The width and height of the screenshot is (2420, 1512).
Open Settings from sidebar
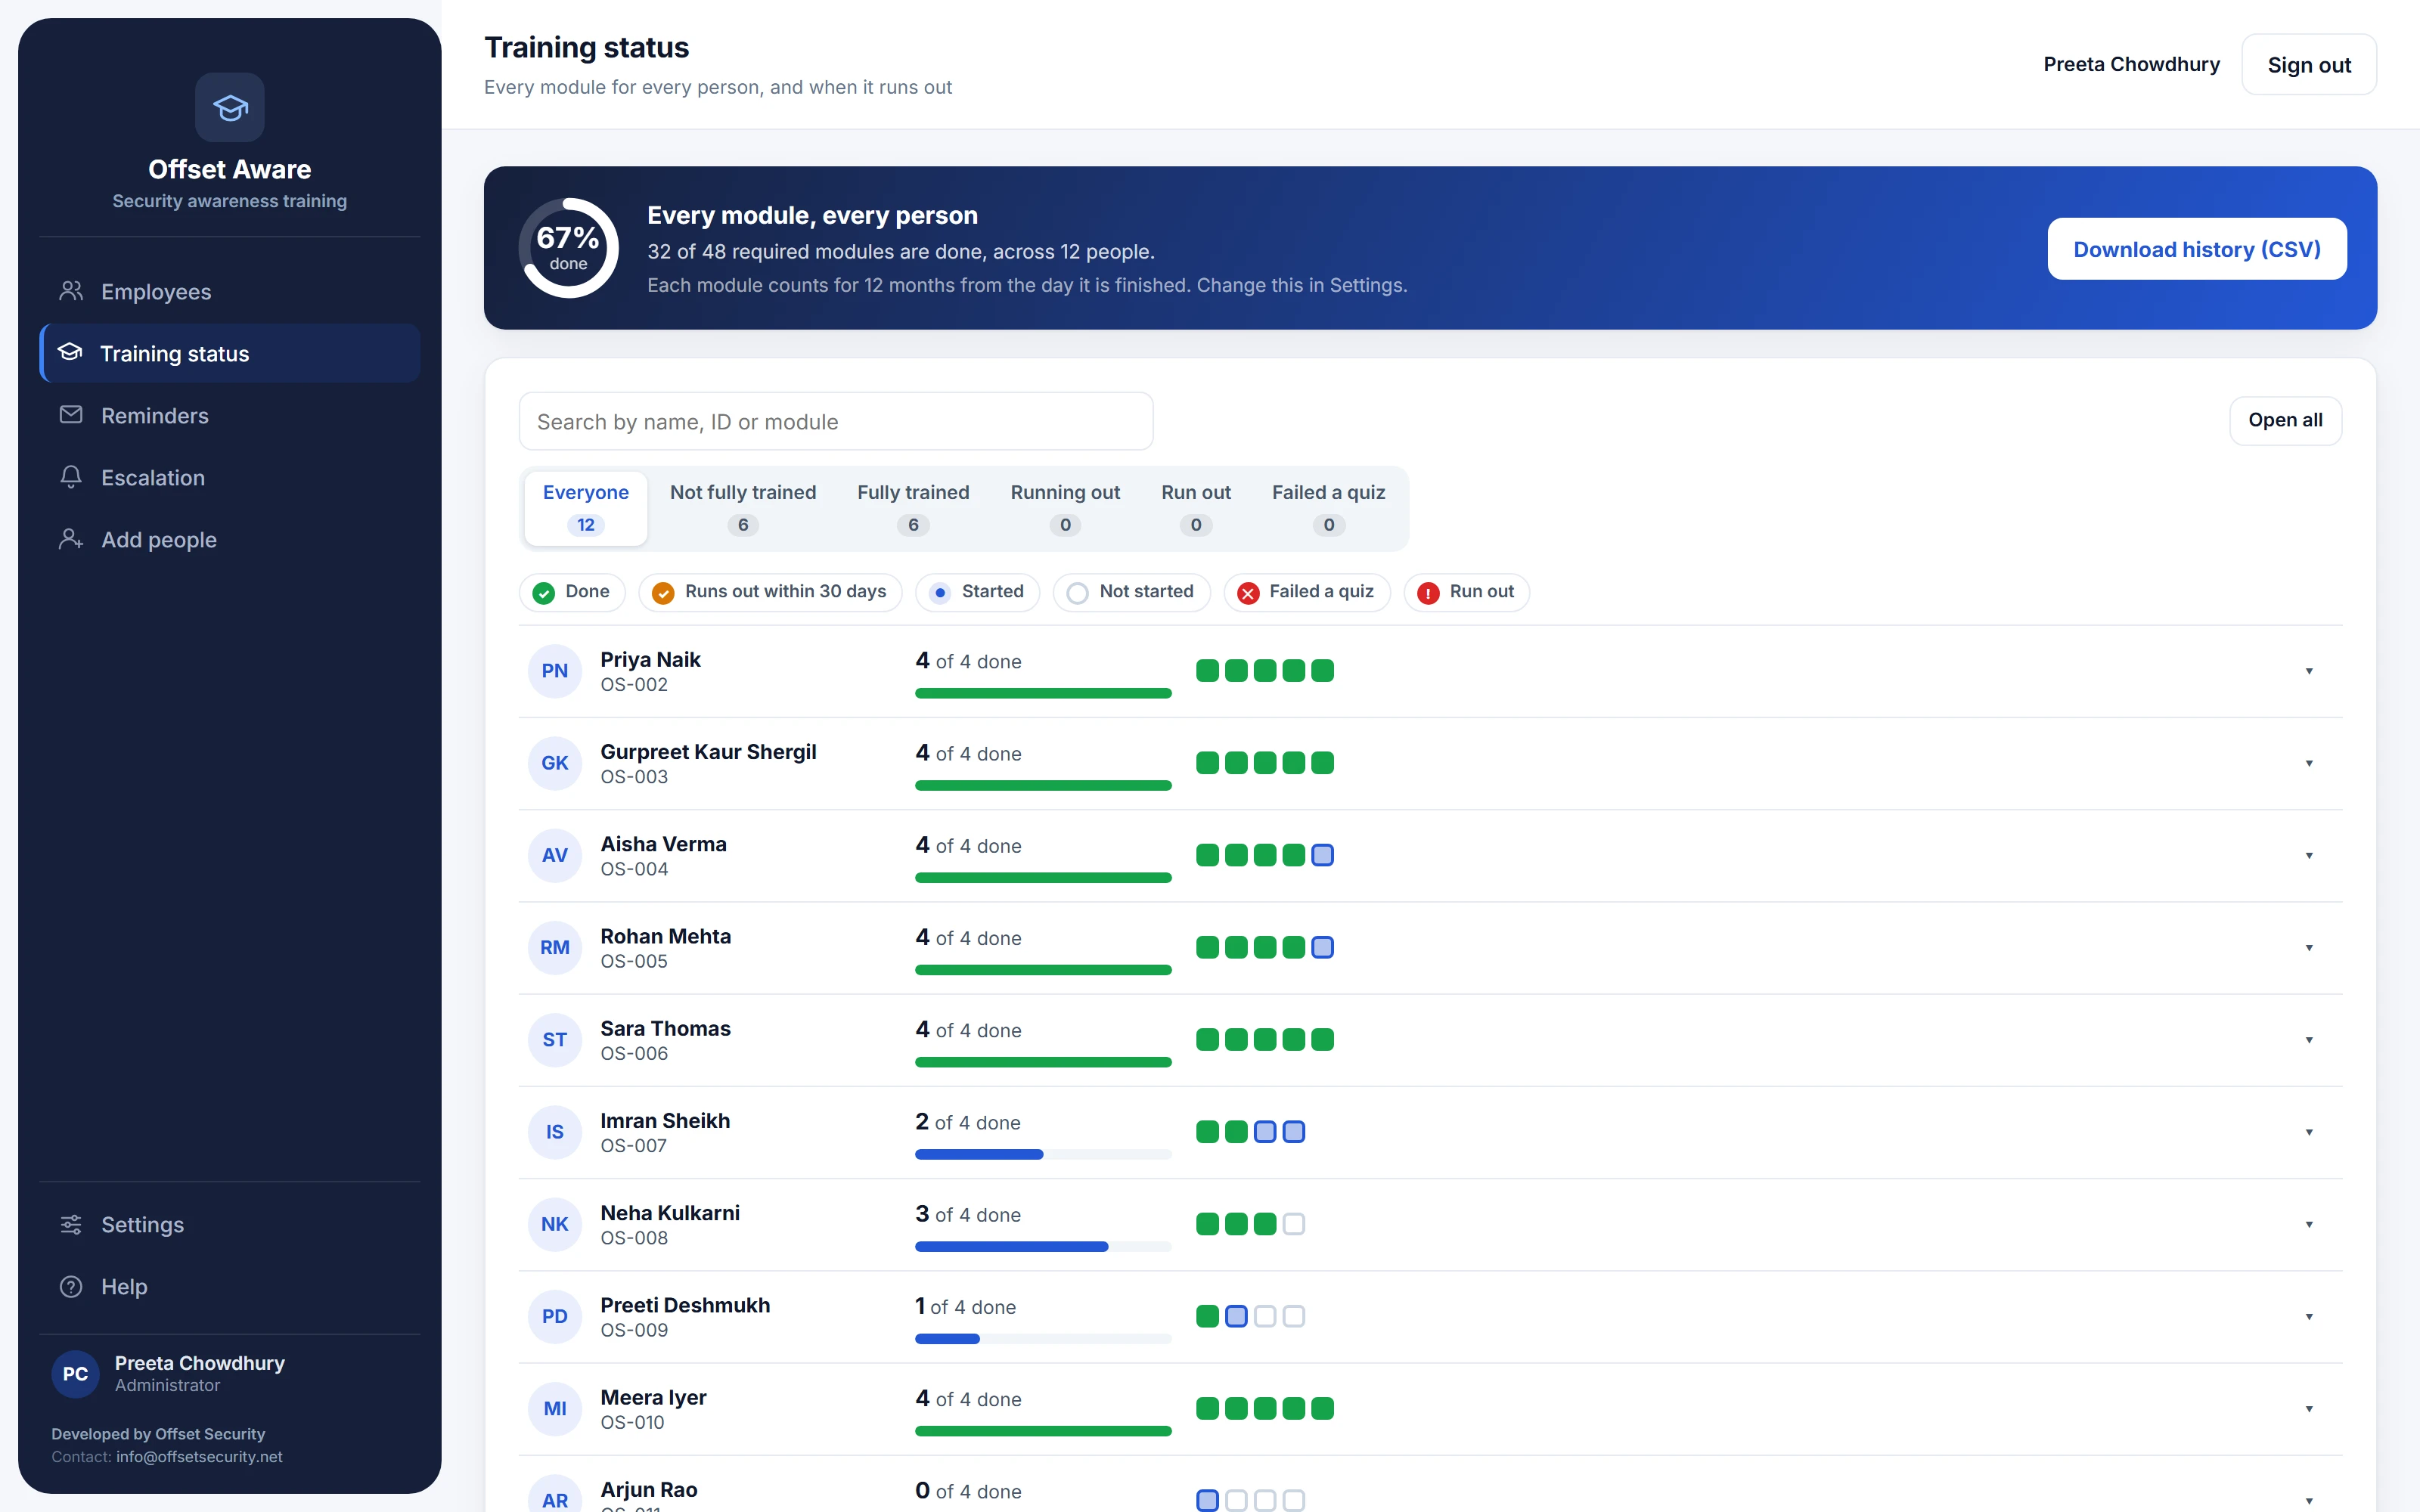[230, 1224]
